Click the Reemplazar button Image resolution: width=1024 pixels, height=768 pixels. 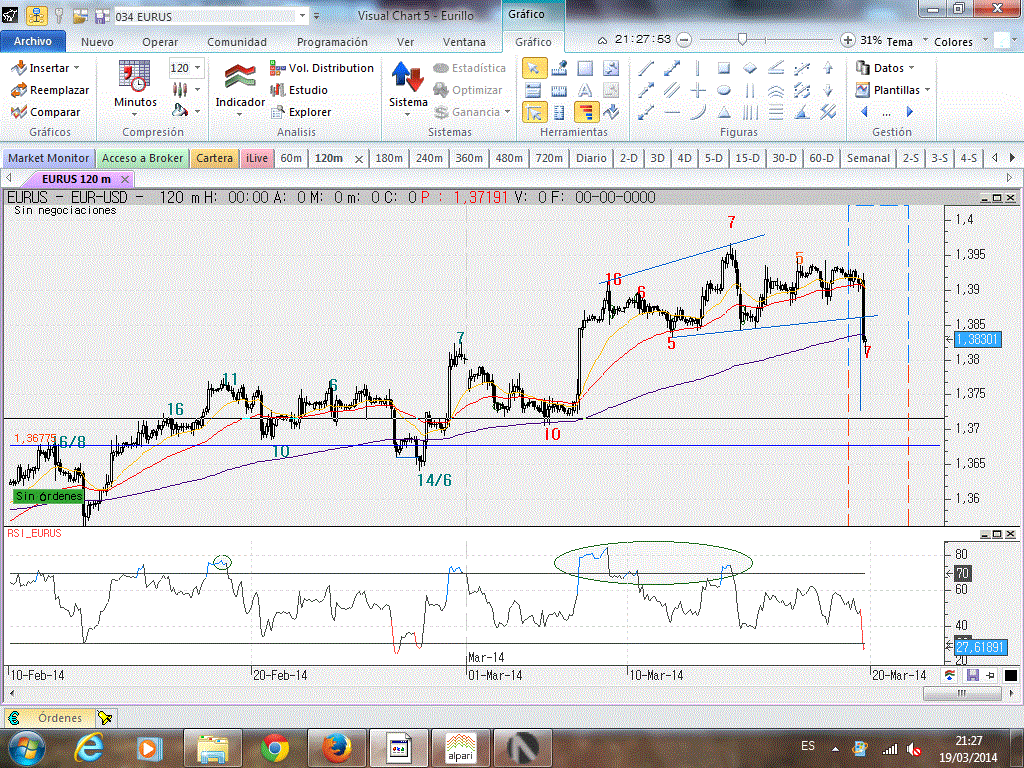click(x=50, y=90)
